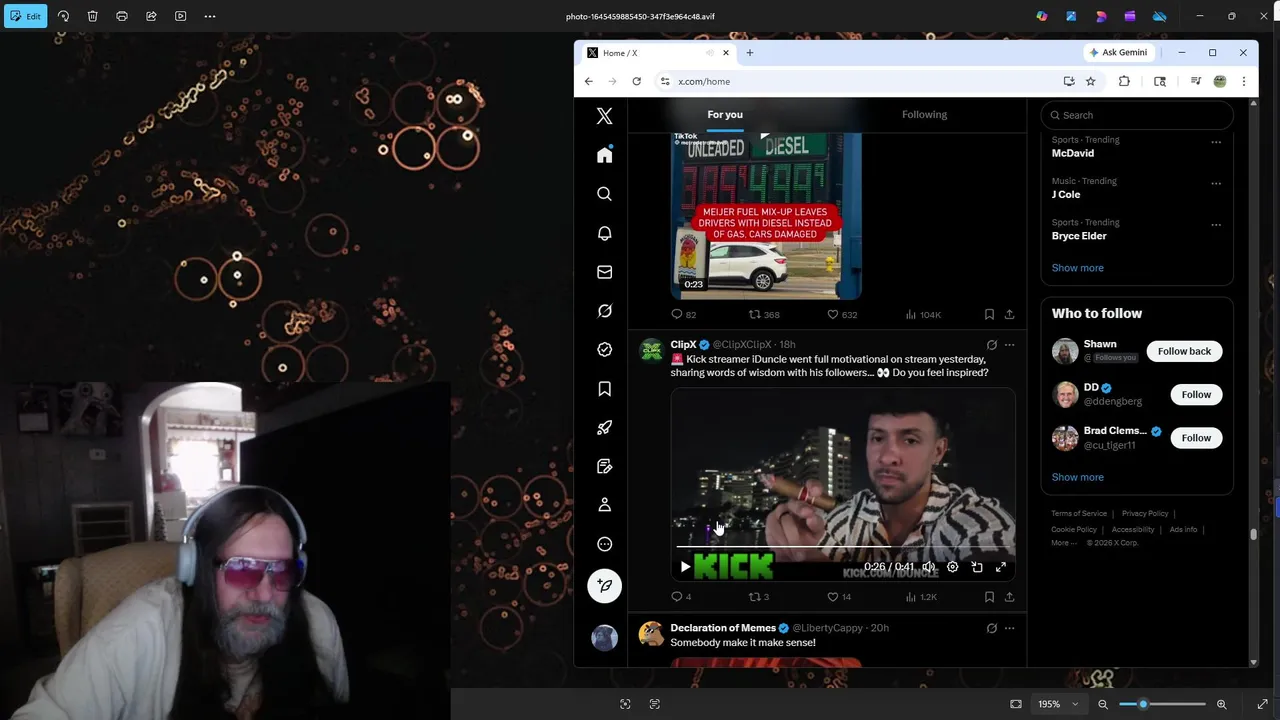Open Chrome three-dot menu

pos(1244,81)
